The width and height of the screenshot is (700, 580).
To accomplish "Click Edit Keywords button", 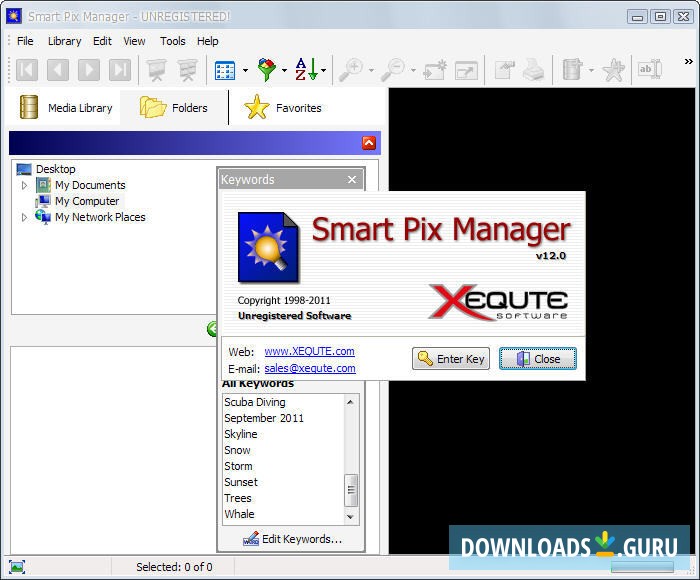I will [292, 539].
